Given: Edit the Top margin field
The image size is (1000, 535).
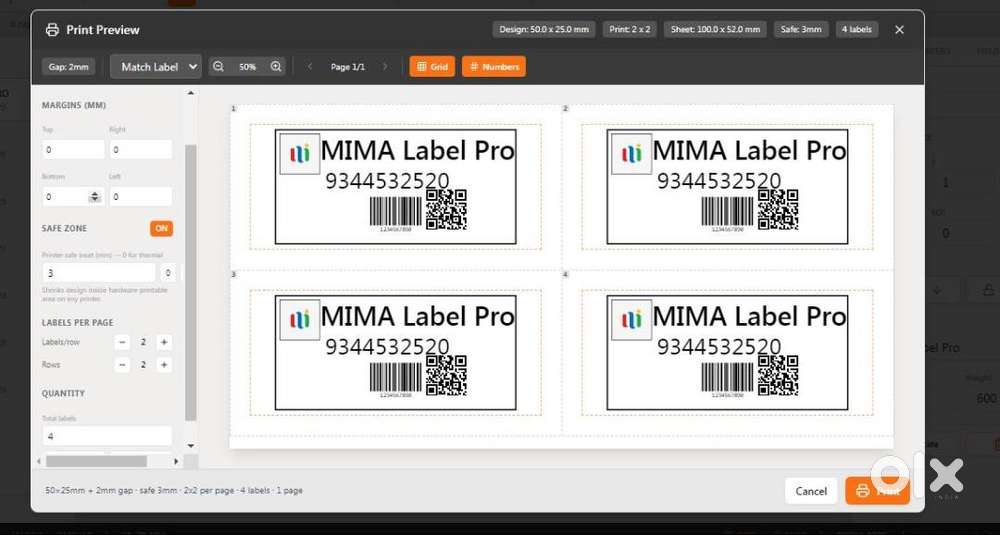Looking at the screenshot, I should (x=73, y=150).
